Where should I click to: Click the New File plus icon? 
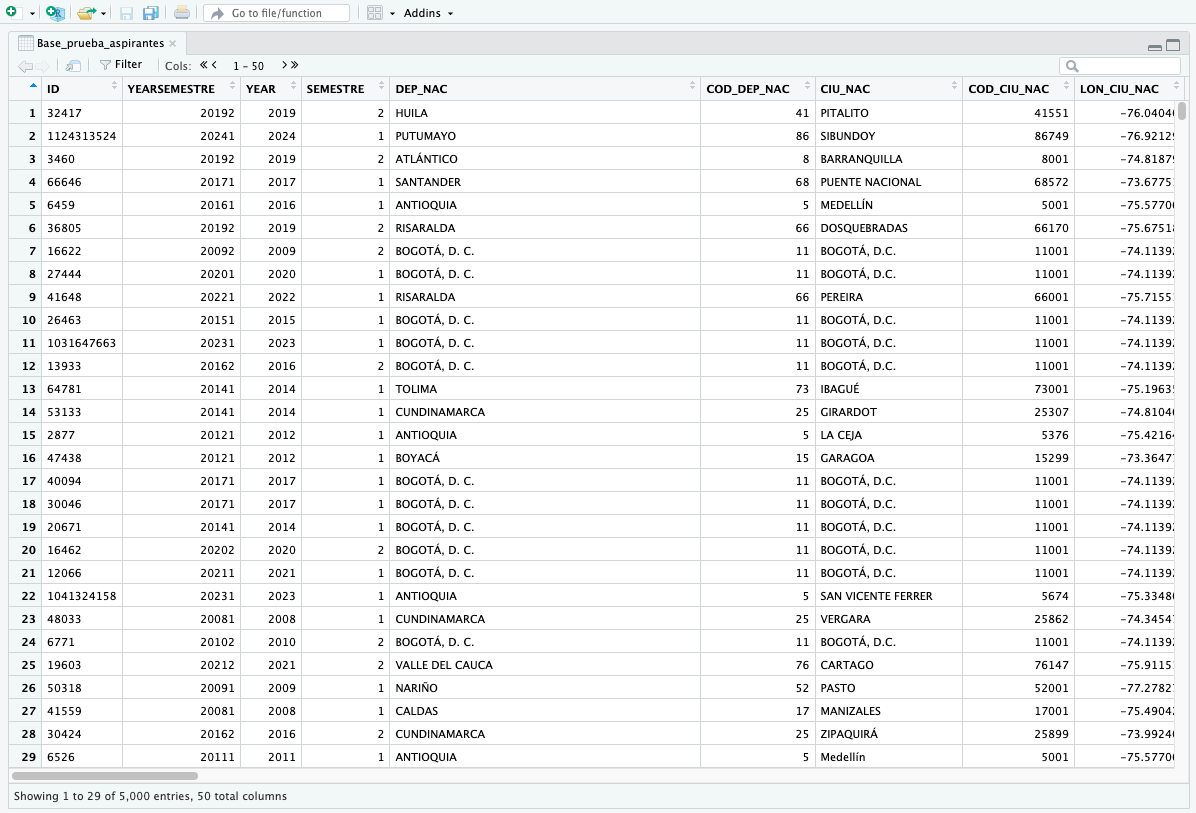click(11, 12)
